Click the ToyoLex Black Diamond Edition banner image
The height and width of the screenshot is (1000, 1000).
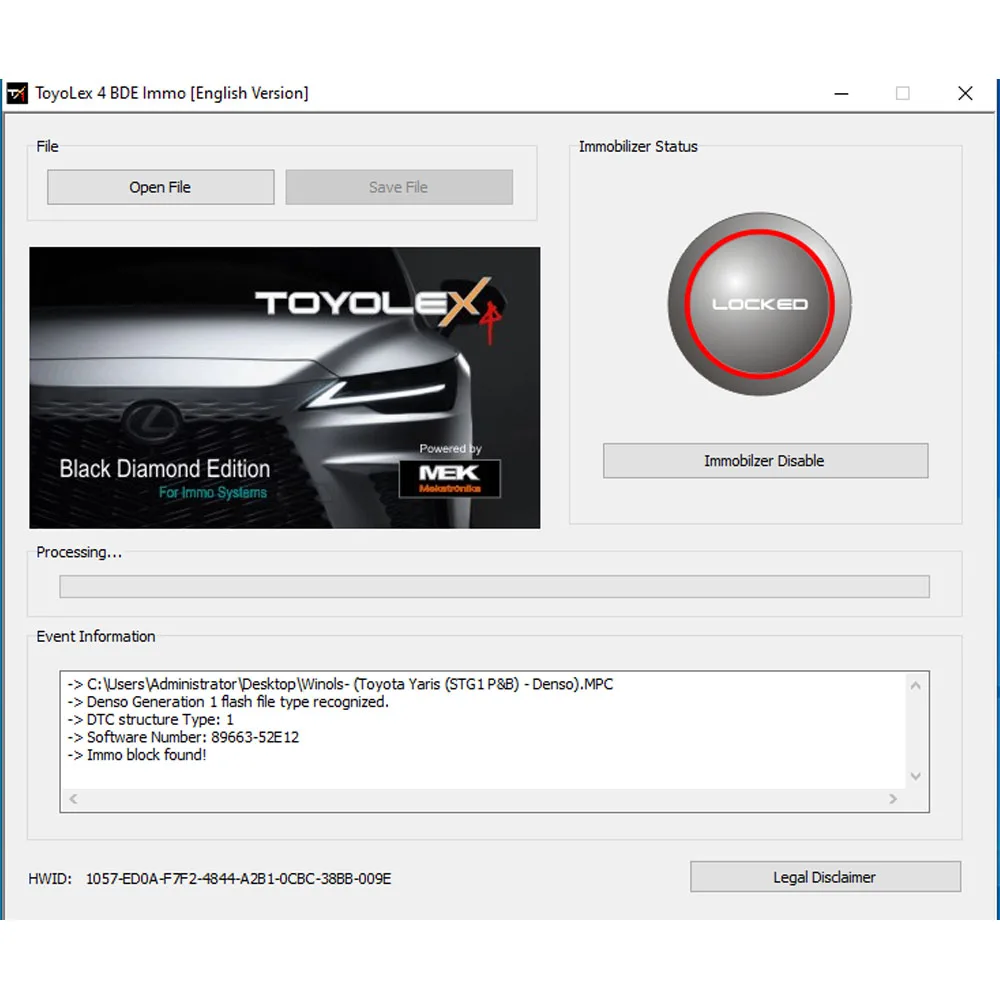(x=284, y=388)
